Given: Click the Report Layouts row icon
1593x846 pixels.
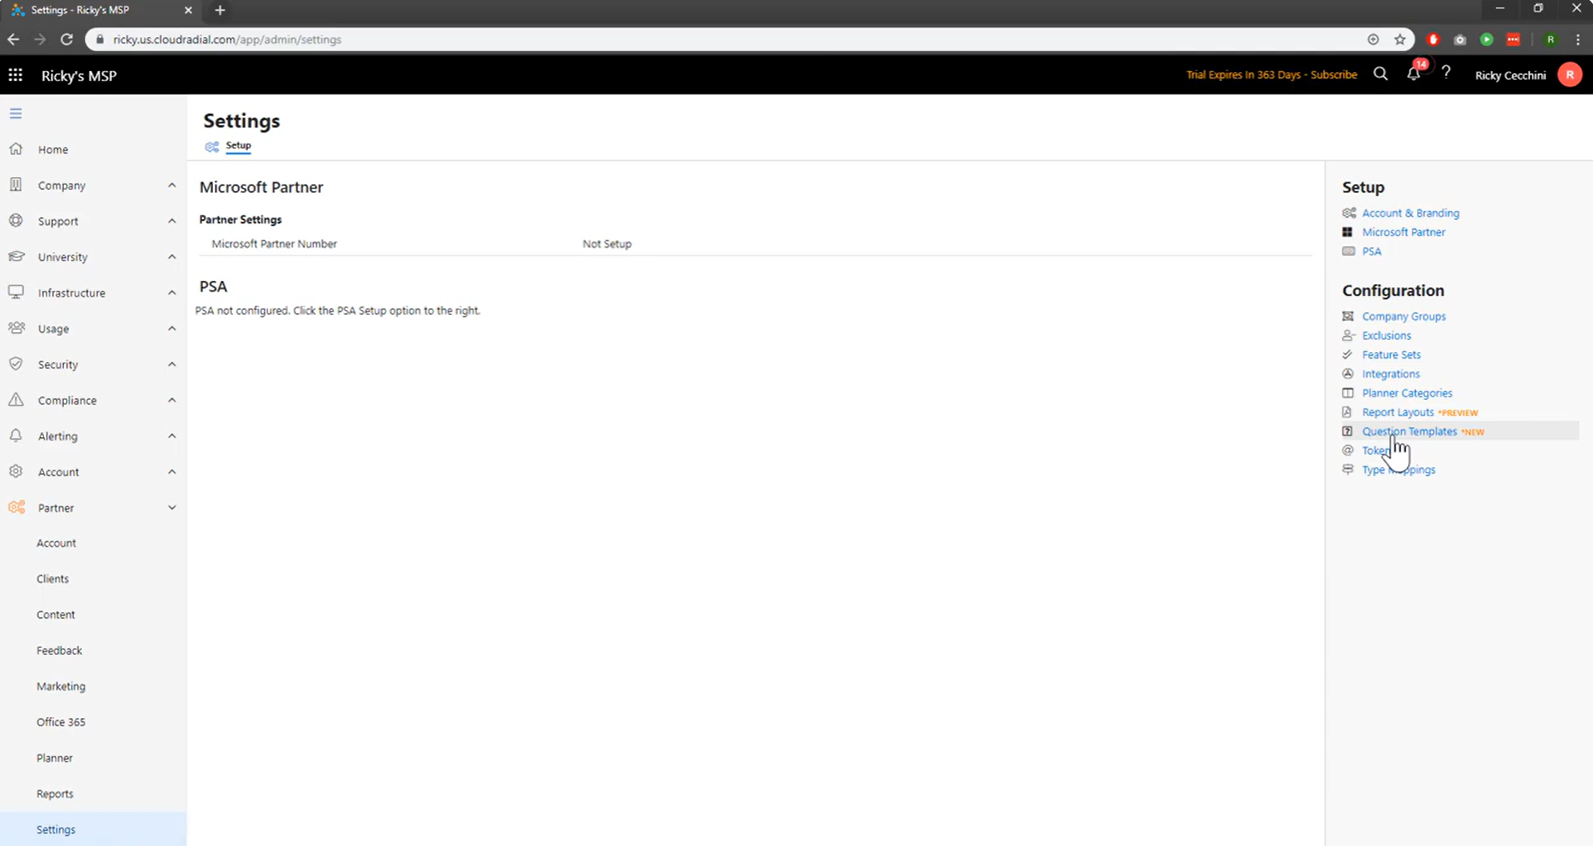Looking at the screenshot, I should pos(1348,412).
